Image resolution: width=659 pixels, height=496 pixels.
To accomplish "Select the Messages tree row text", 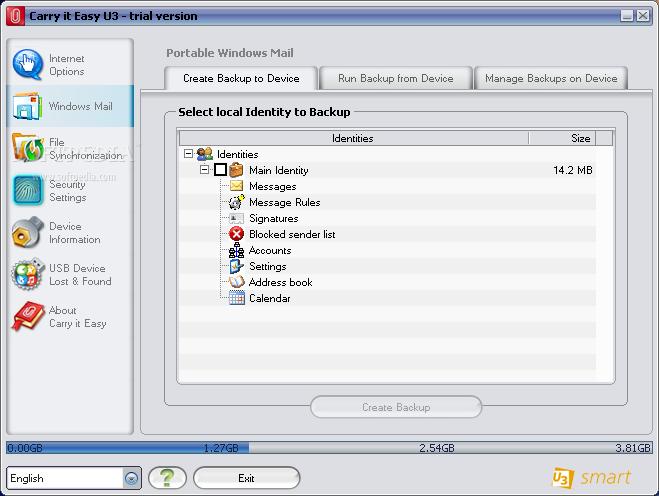I will [273, 186].
